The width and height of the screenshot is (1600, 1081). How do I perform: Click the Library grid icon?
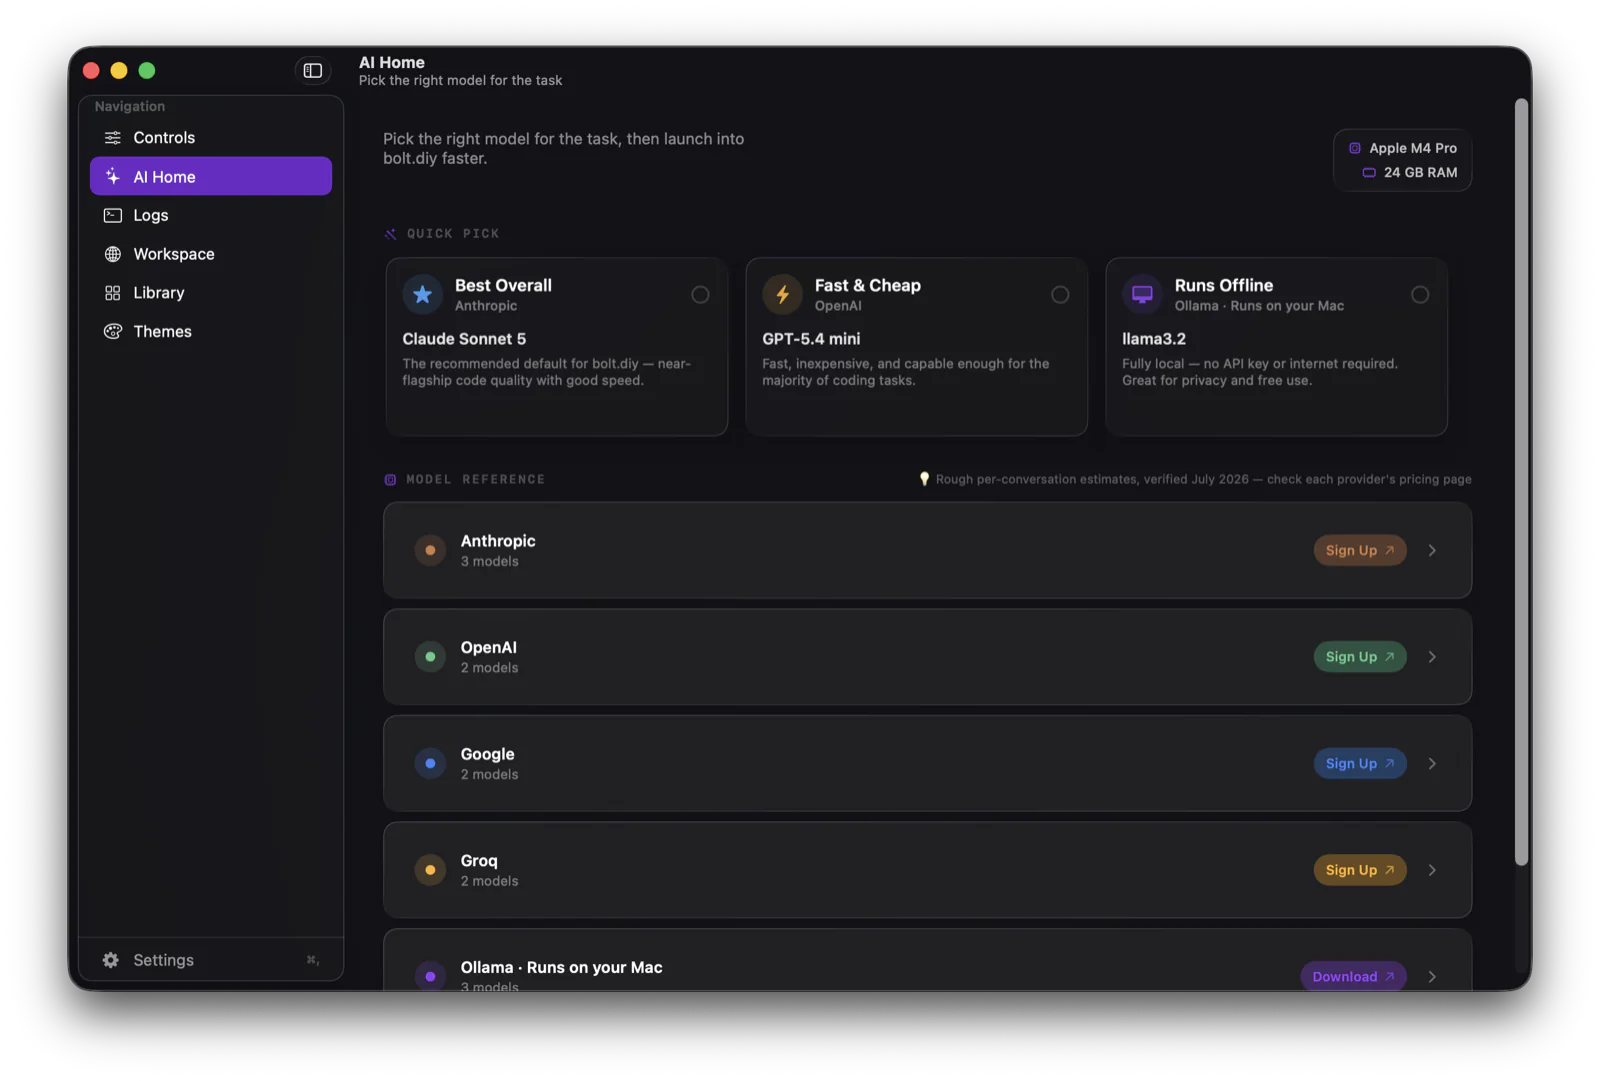113,293
